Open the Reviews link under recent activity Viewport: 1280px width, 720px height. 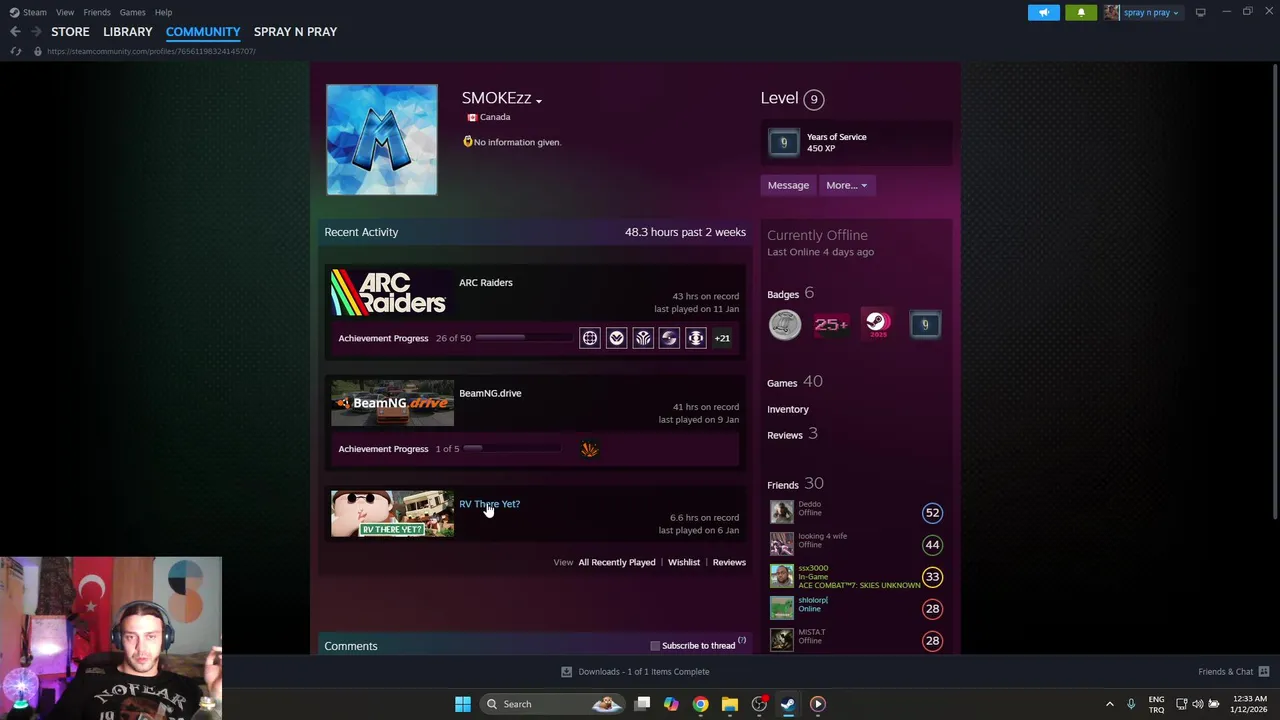click(x=729, y=562)
